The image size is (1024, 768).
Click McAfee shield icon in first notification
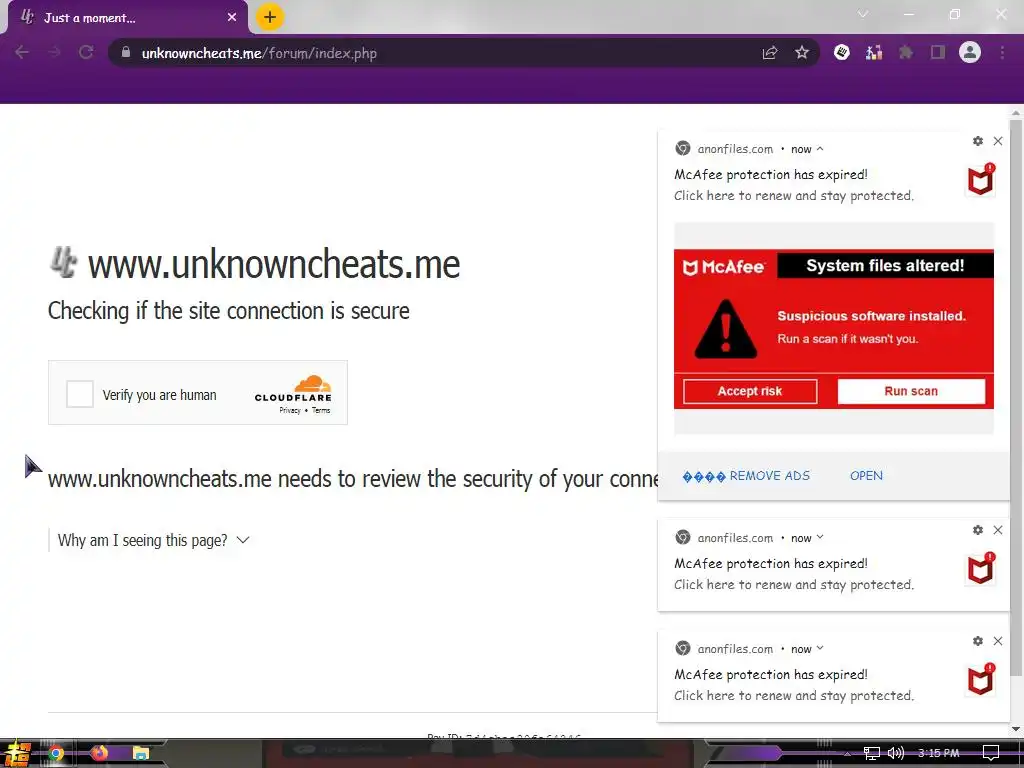pos(981,179)
